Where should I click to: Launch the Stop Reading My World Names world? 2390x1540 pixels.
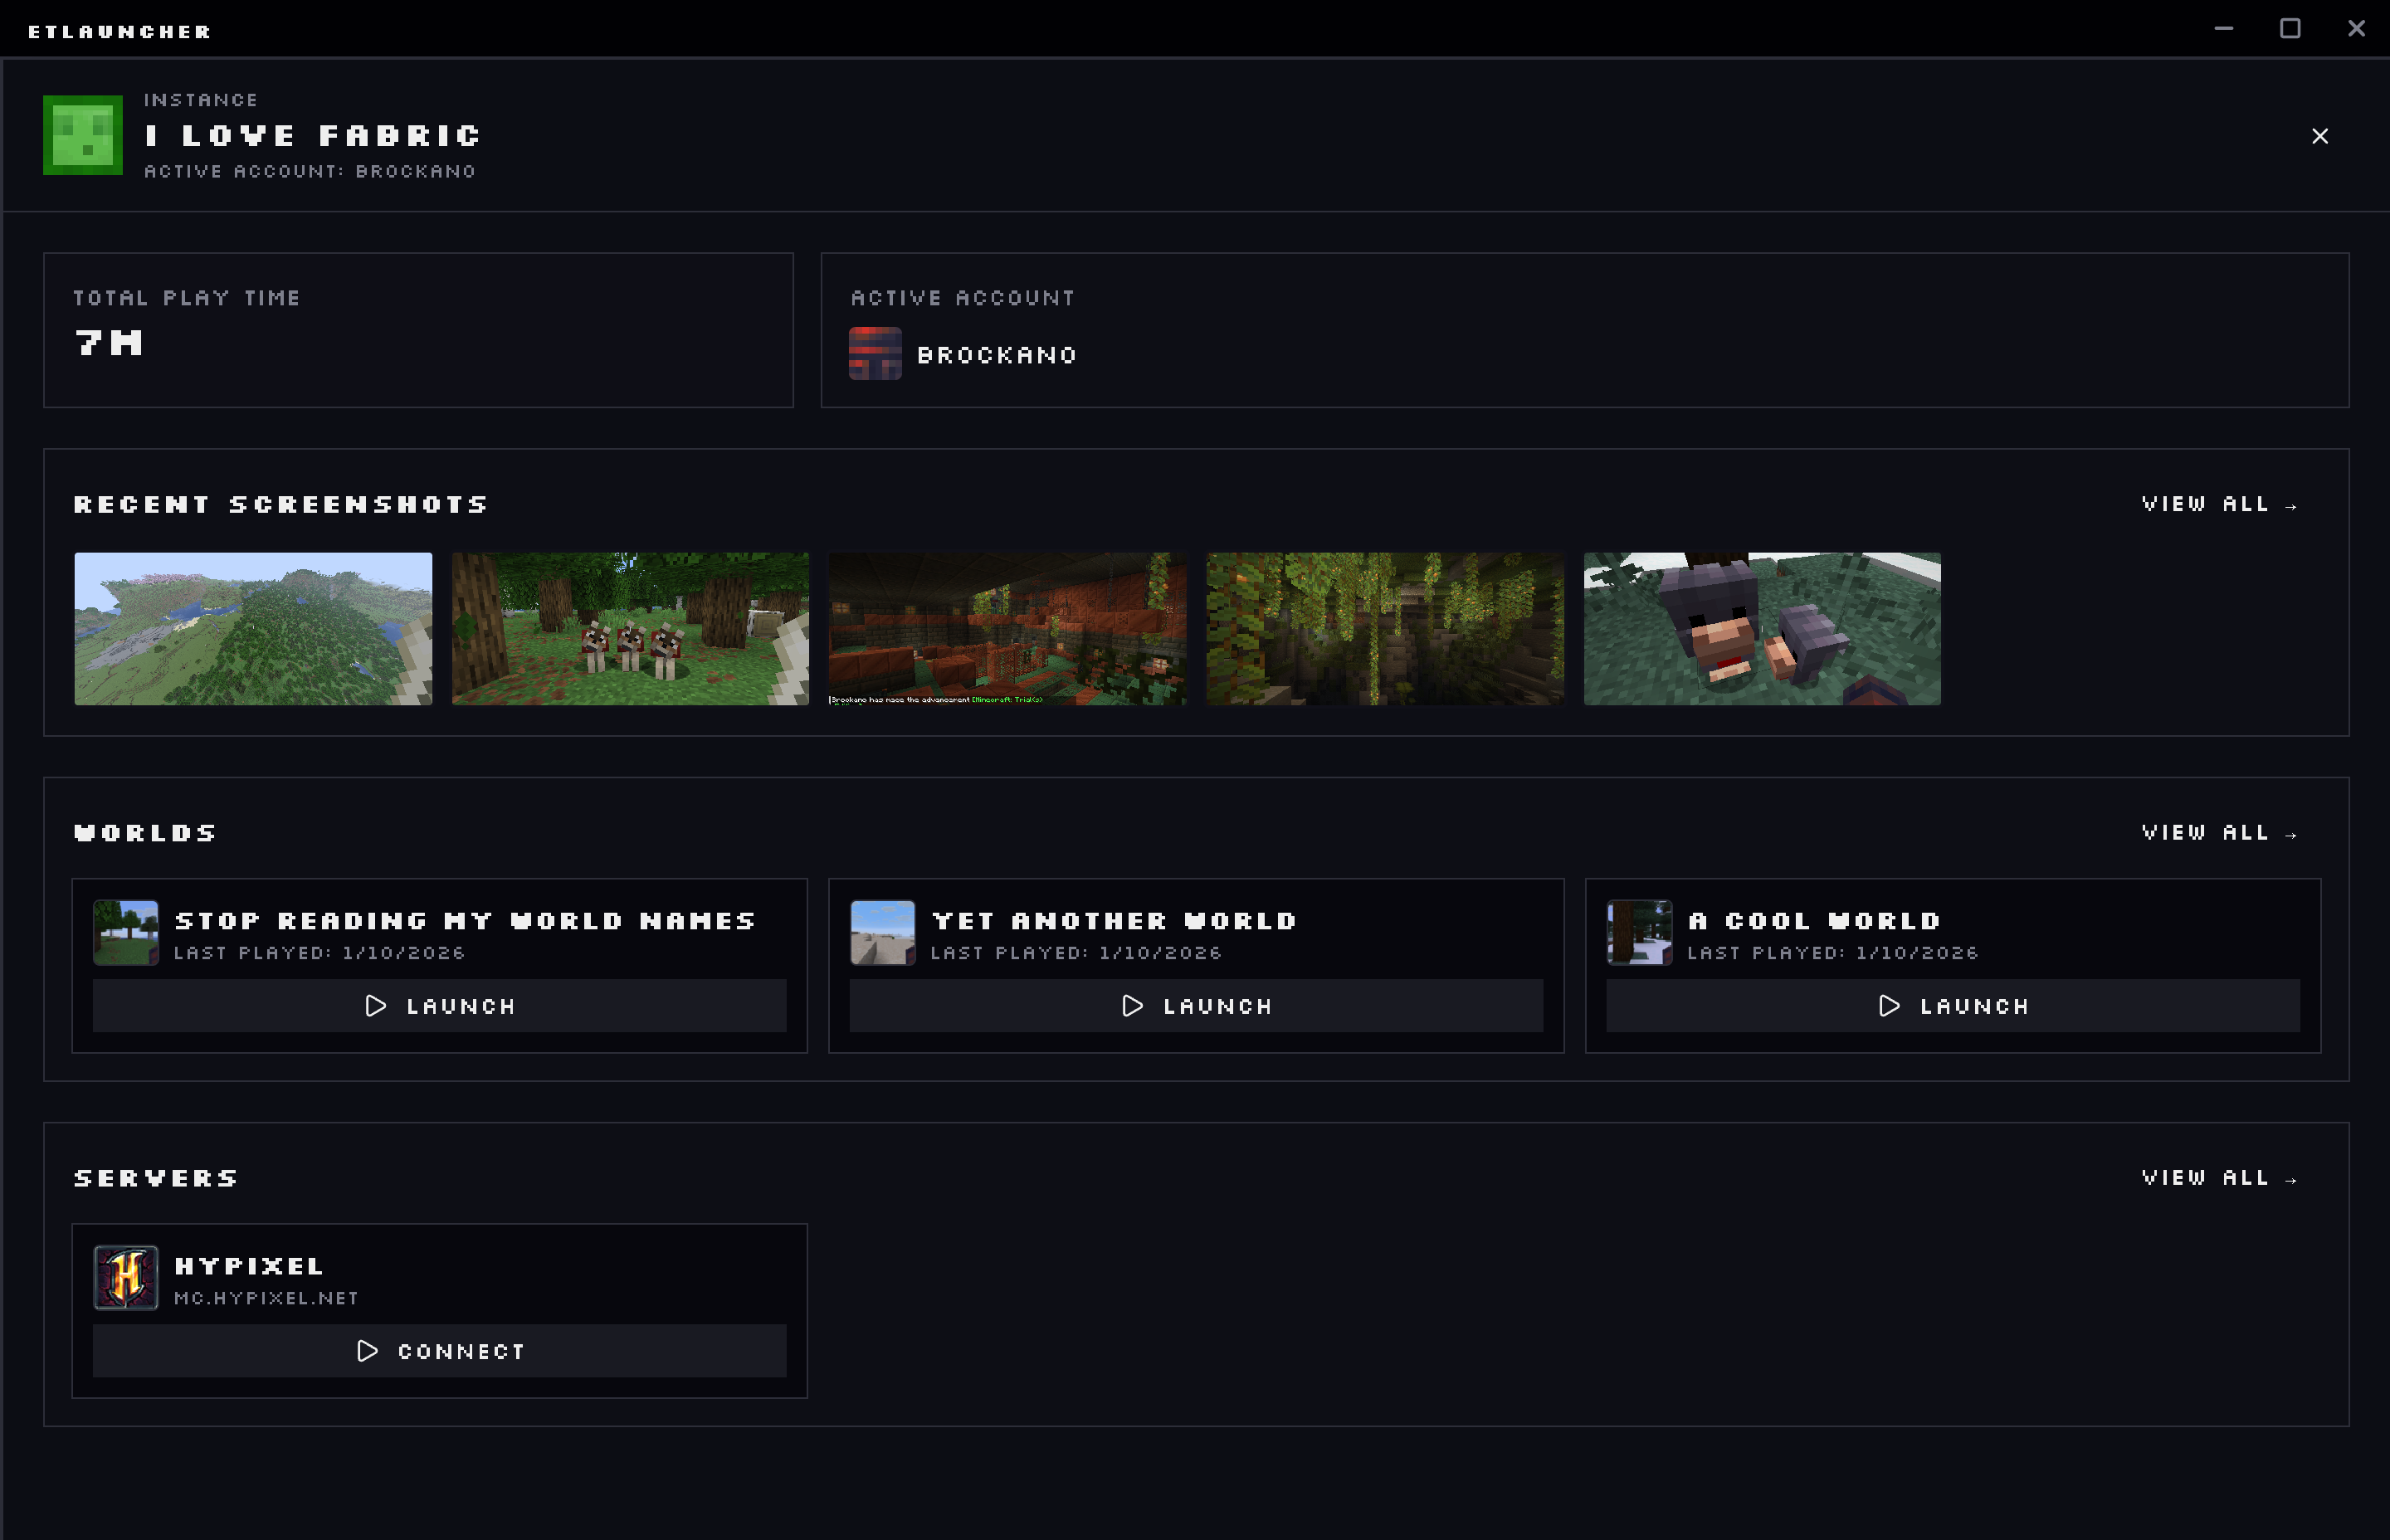[440, 1006]
